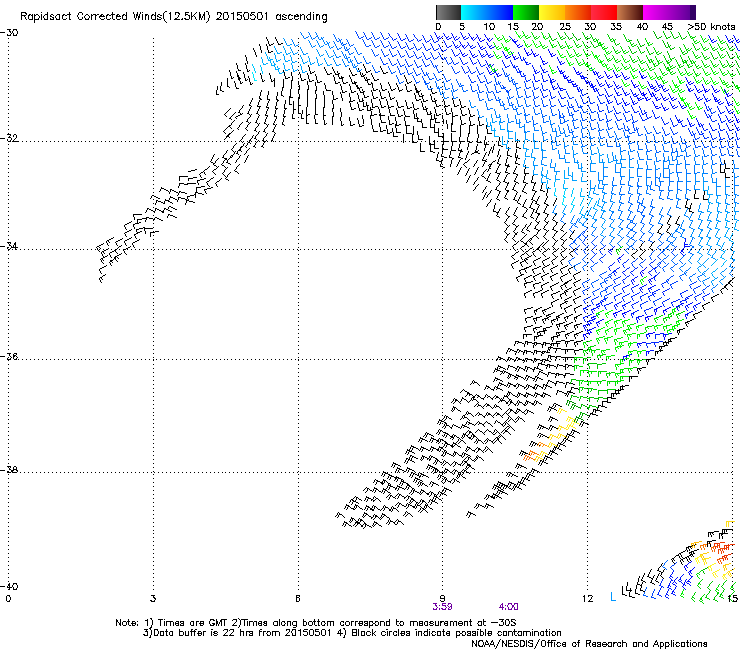Click the gray 0-5 knots color swatch
Viewport: 740px width, 650px height.
coord(448,12)
